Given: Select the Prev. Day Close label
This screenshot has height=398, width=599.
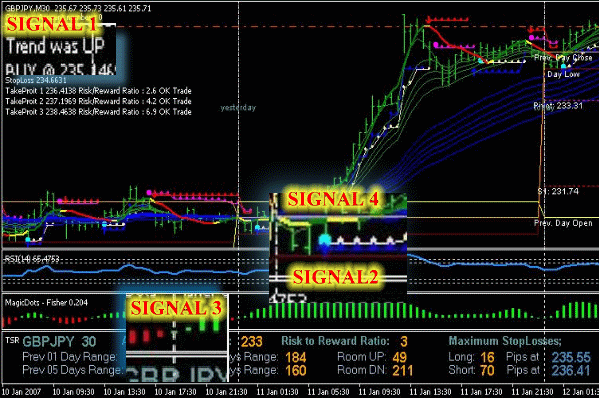Looking at the screenshot, I should 563,58.
